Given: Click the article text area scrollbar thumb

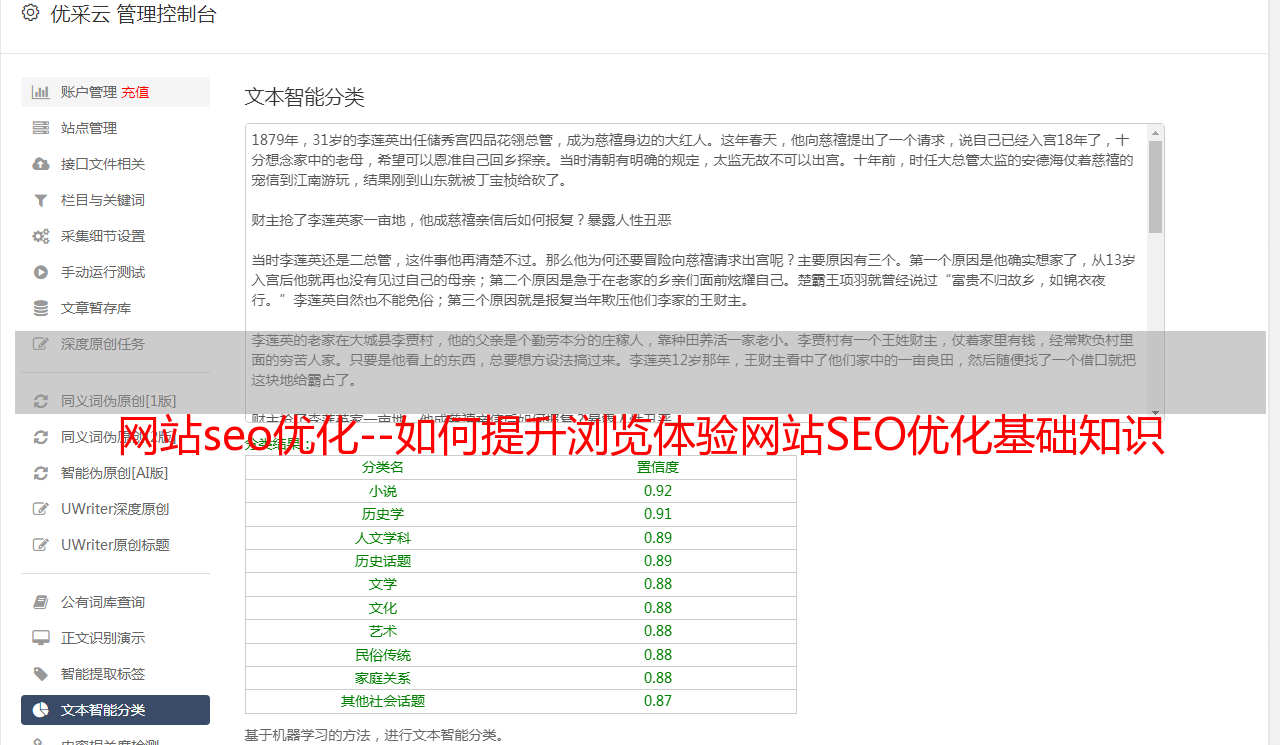Looking at the screenshot, I should [1156, 186].
